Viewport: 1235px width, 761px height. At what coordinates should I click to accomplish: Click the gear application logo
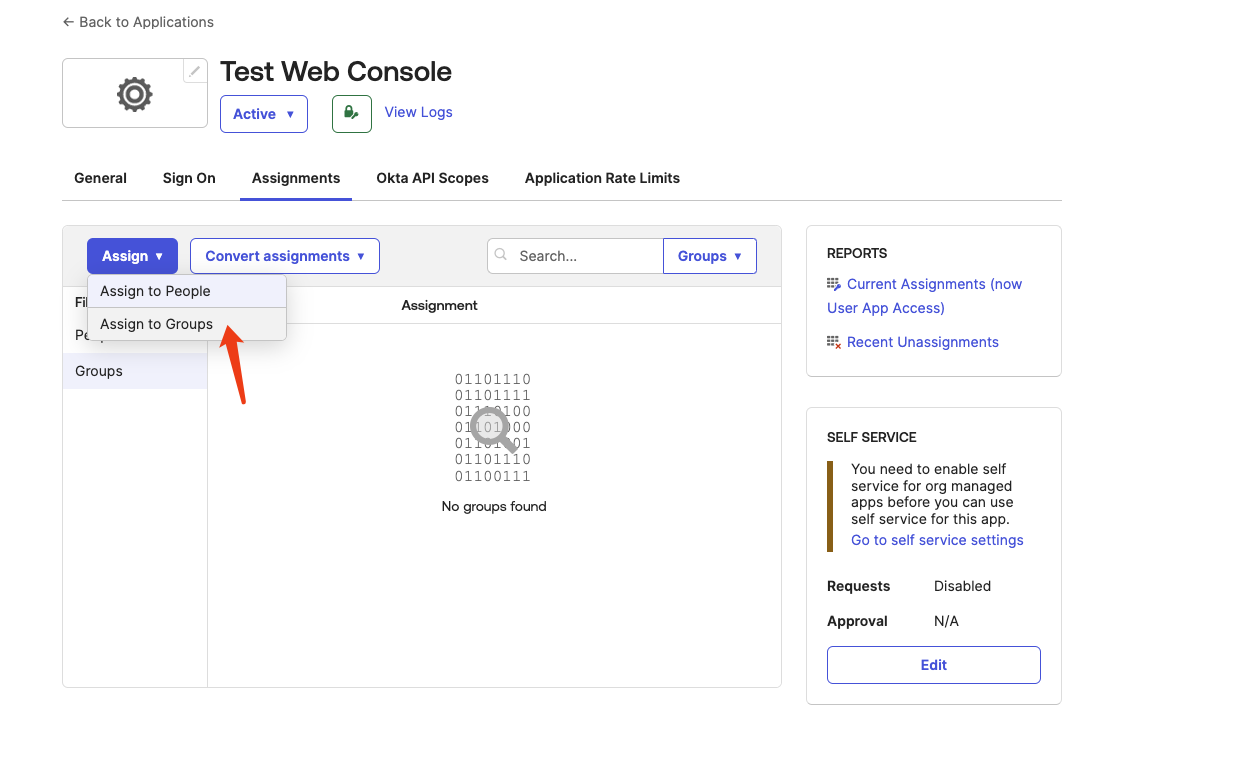coord(135,94)
